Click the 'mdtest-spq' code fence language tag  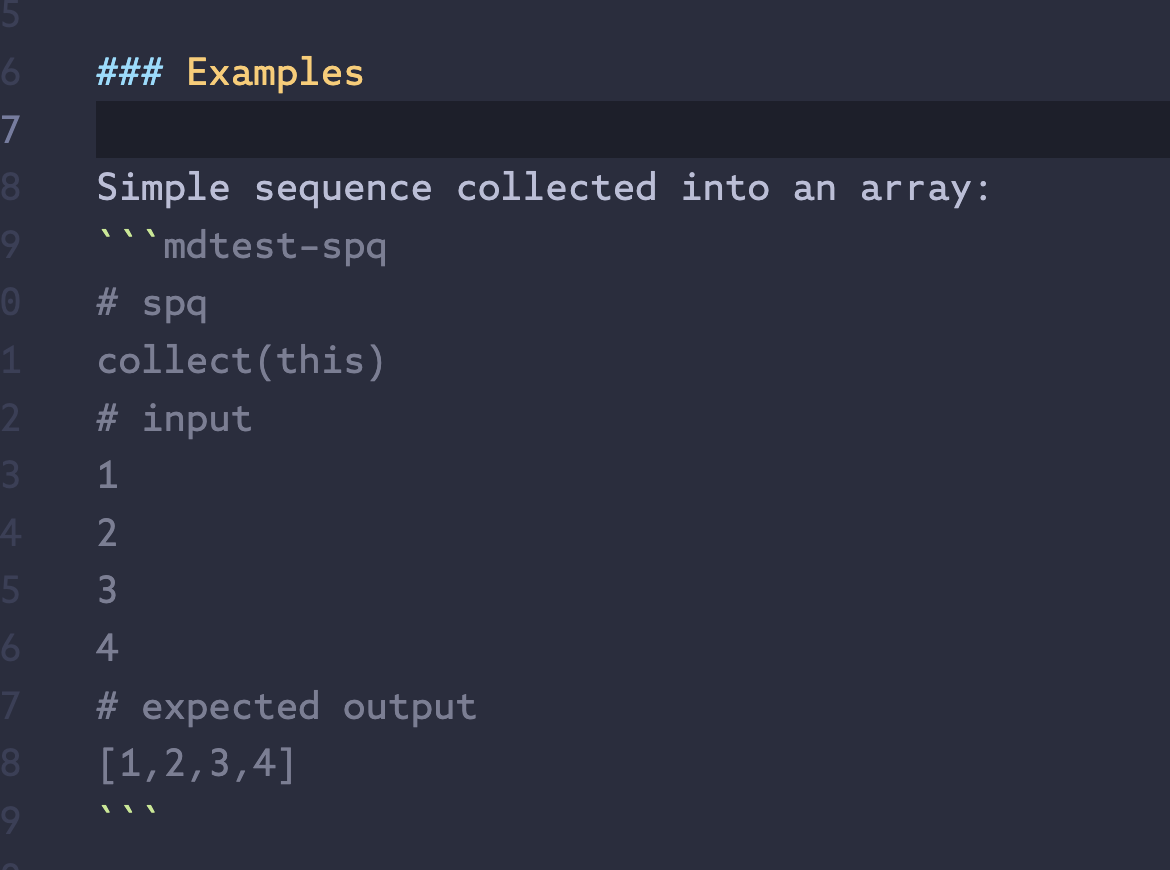tap(275, 246)
